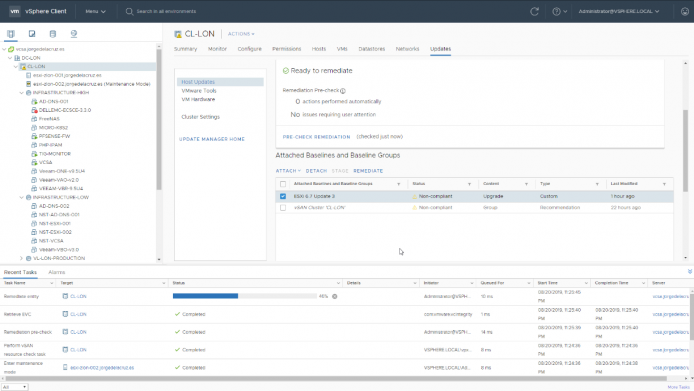Select the VCSA VM in tree
The image size is (694, 391).
45,163
